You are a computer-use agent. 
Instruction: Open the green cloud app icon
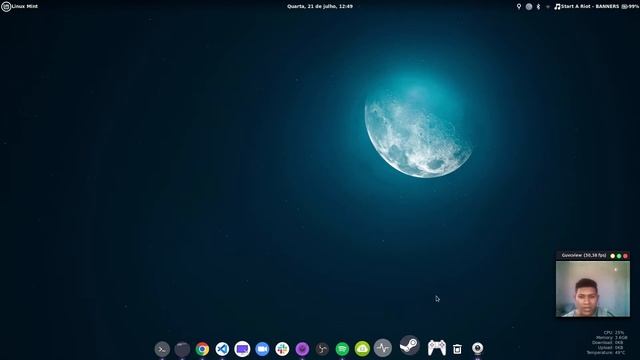coord(362,349)
